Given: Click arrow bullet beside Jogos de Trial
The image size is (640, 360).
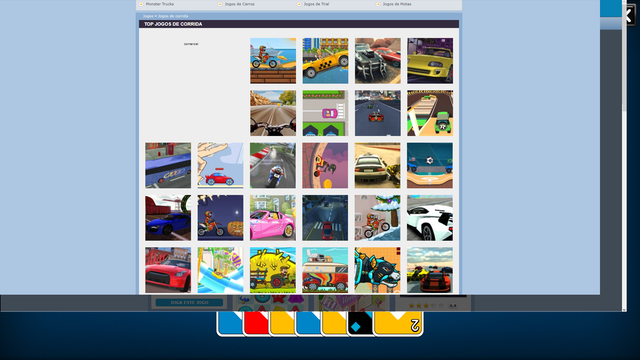Looking at the screenshot, I should 299,4.
